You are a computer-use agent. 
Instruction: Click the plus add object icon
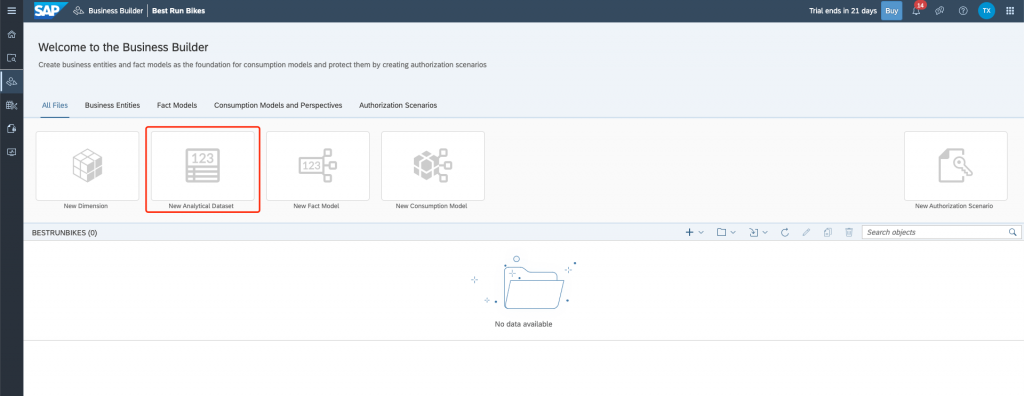pyautogui.click(x=689, y=232)
